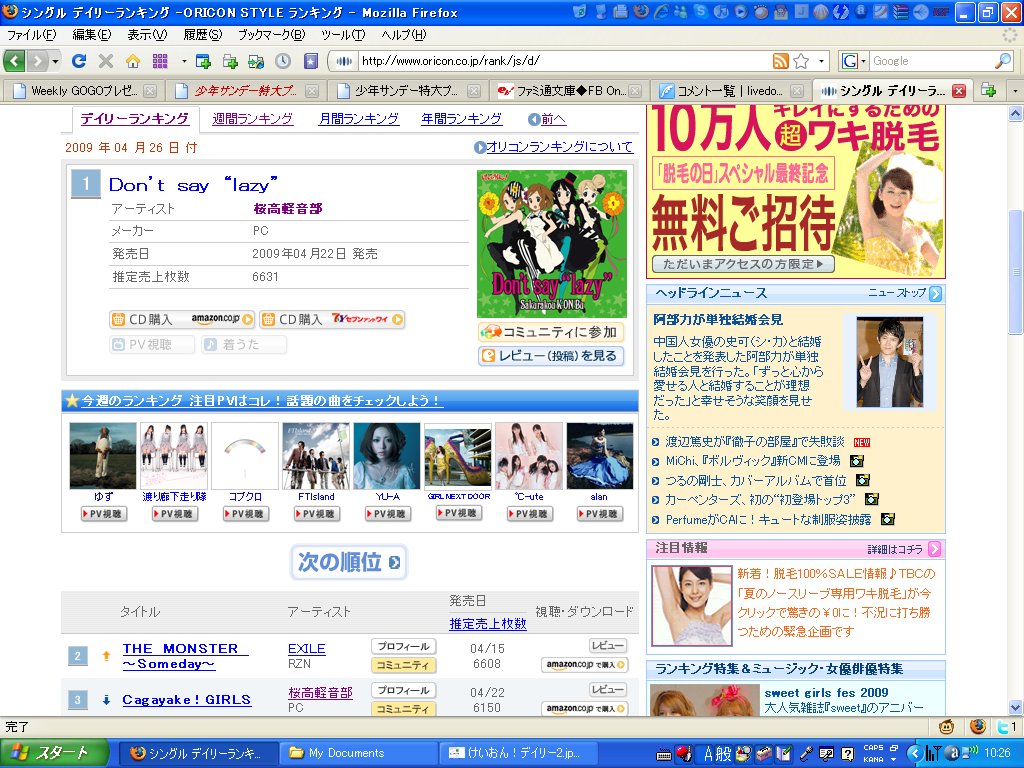Select the 年間ランキング tab link
The height and width of the screenshot is (768, 1024).
(x=461, y=119)
